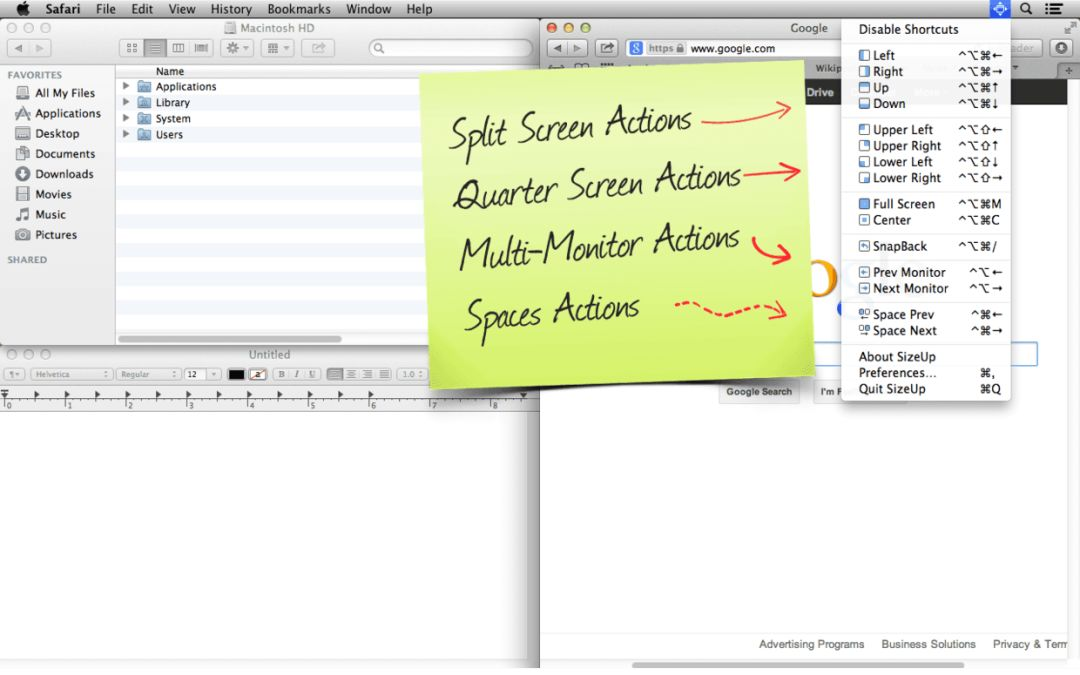Open Music in Finder sidebar

pyautogui.click(x=41, y=214)
